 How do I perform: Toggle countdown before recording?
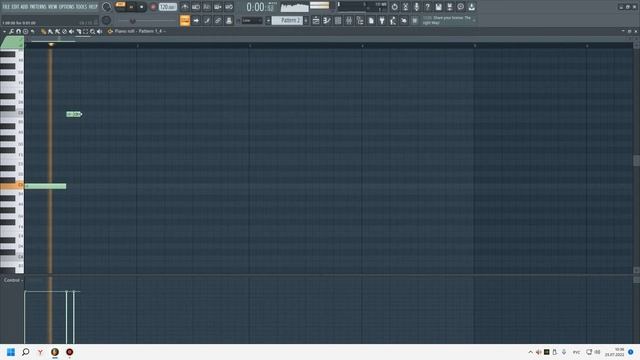click(x=207, y=7)
